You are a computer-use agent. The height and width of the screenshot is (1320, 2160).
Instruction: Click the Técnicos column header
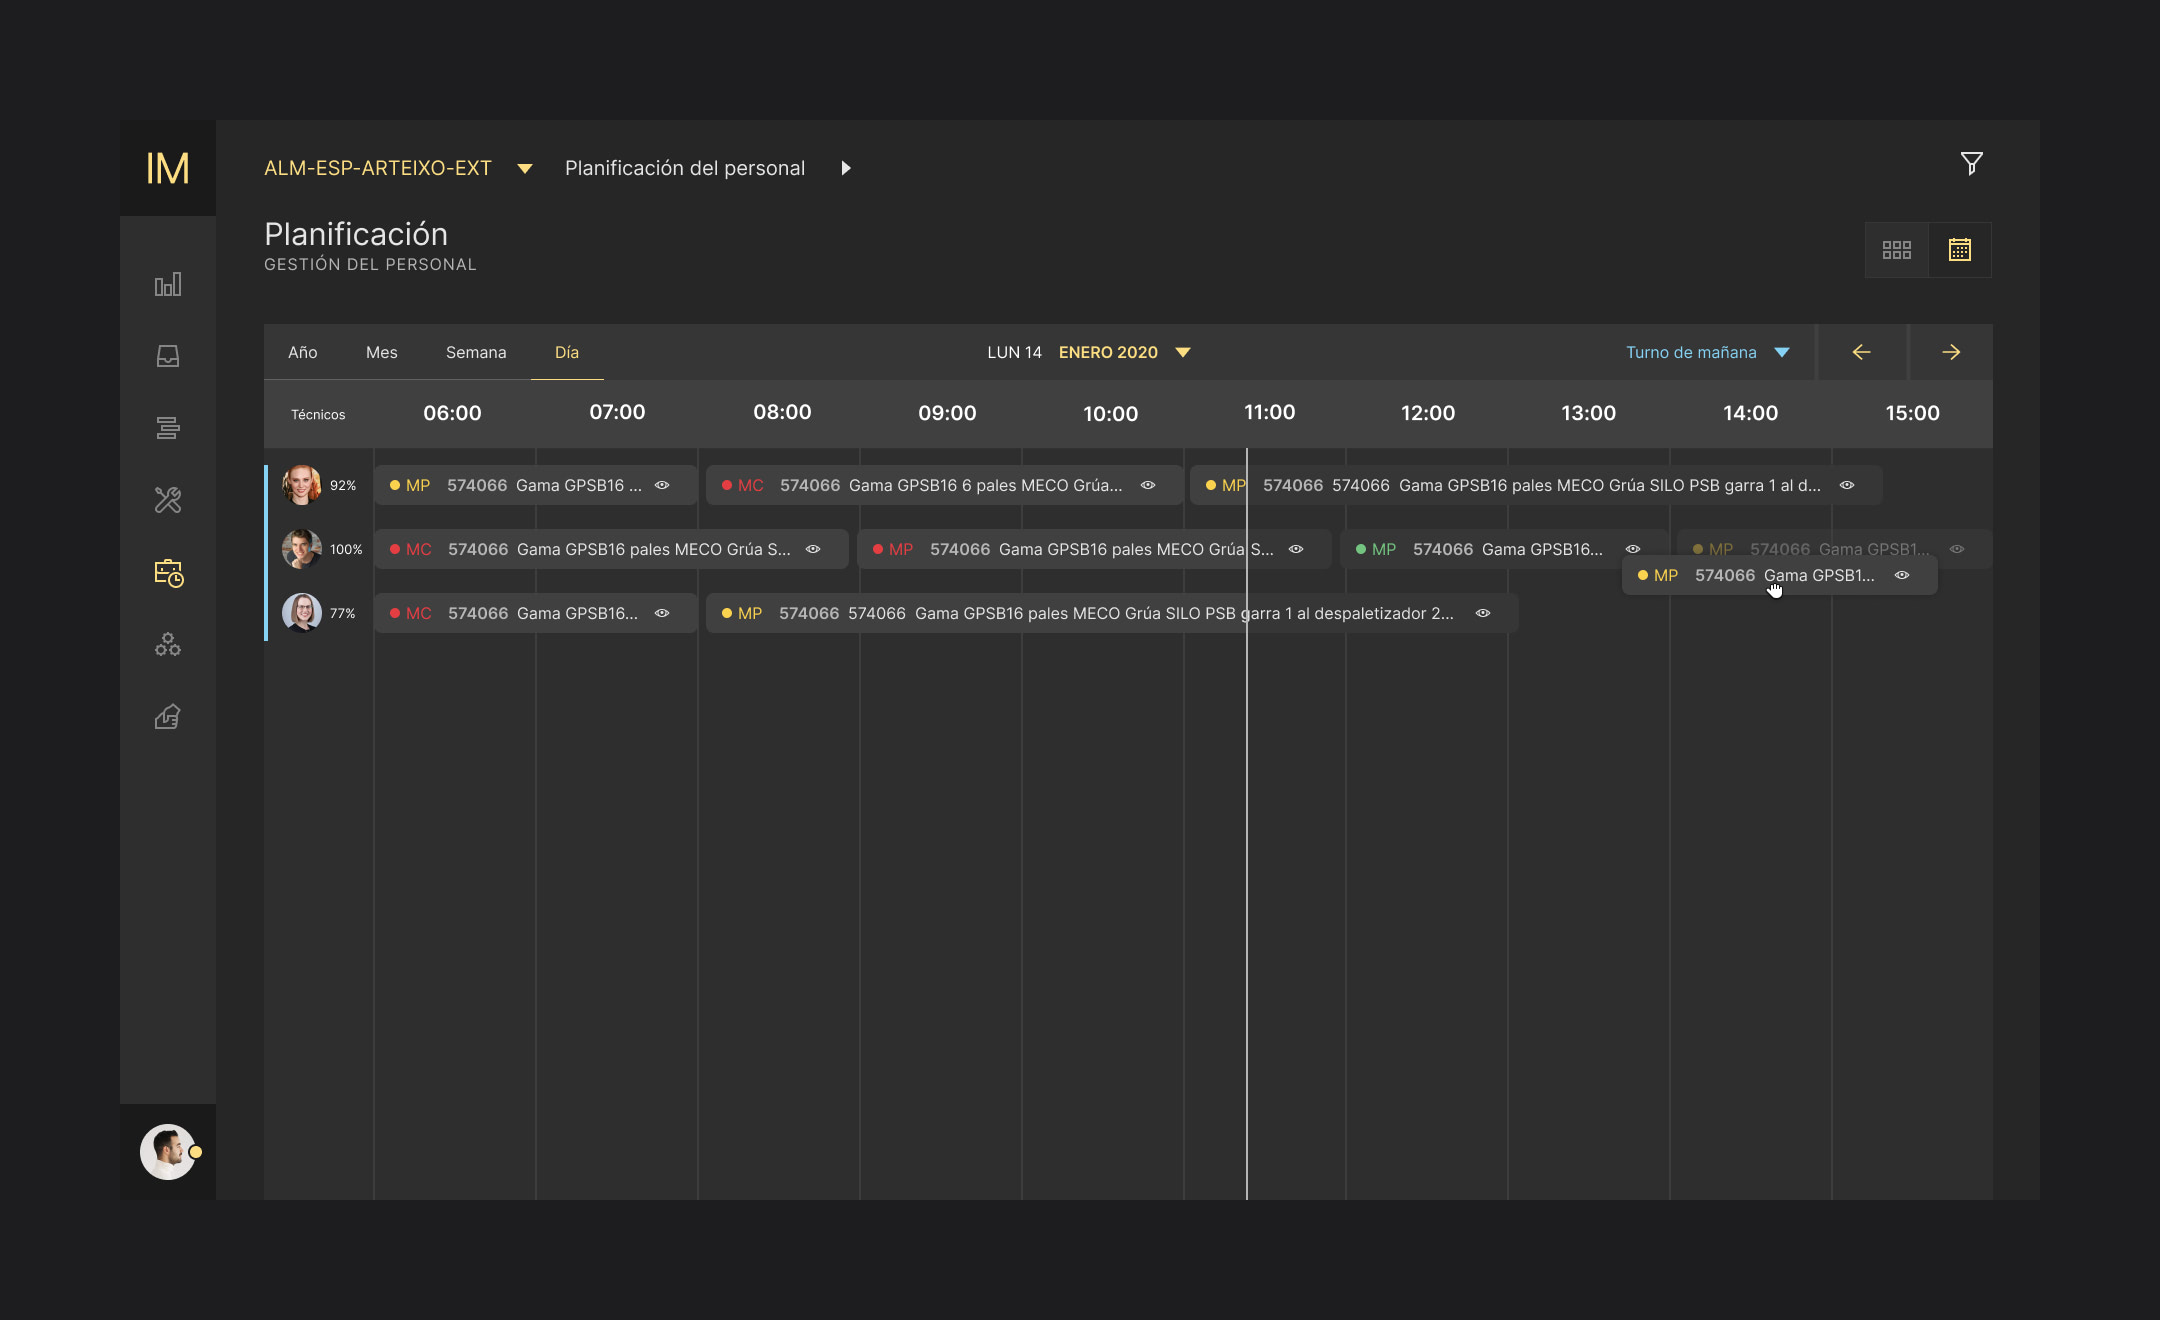pos(318,414)
